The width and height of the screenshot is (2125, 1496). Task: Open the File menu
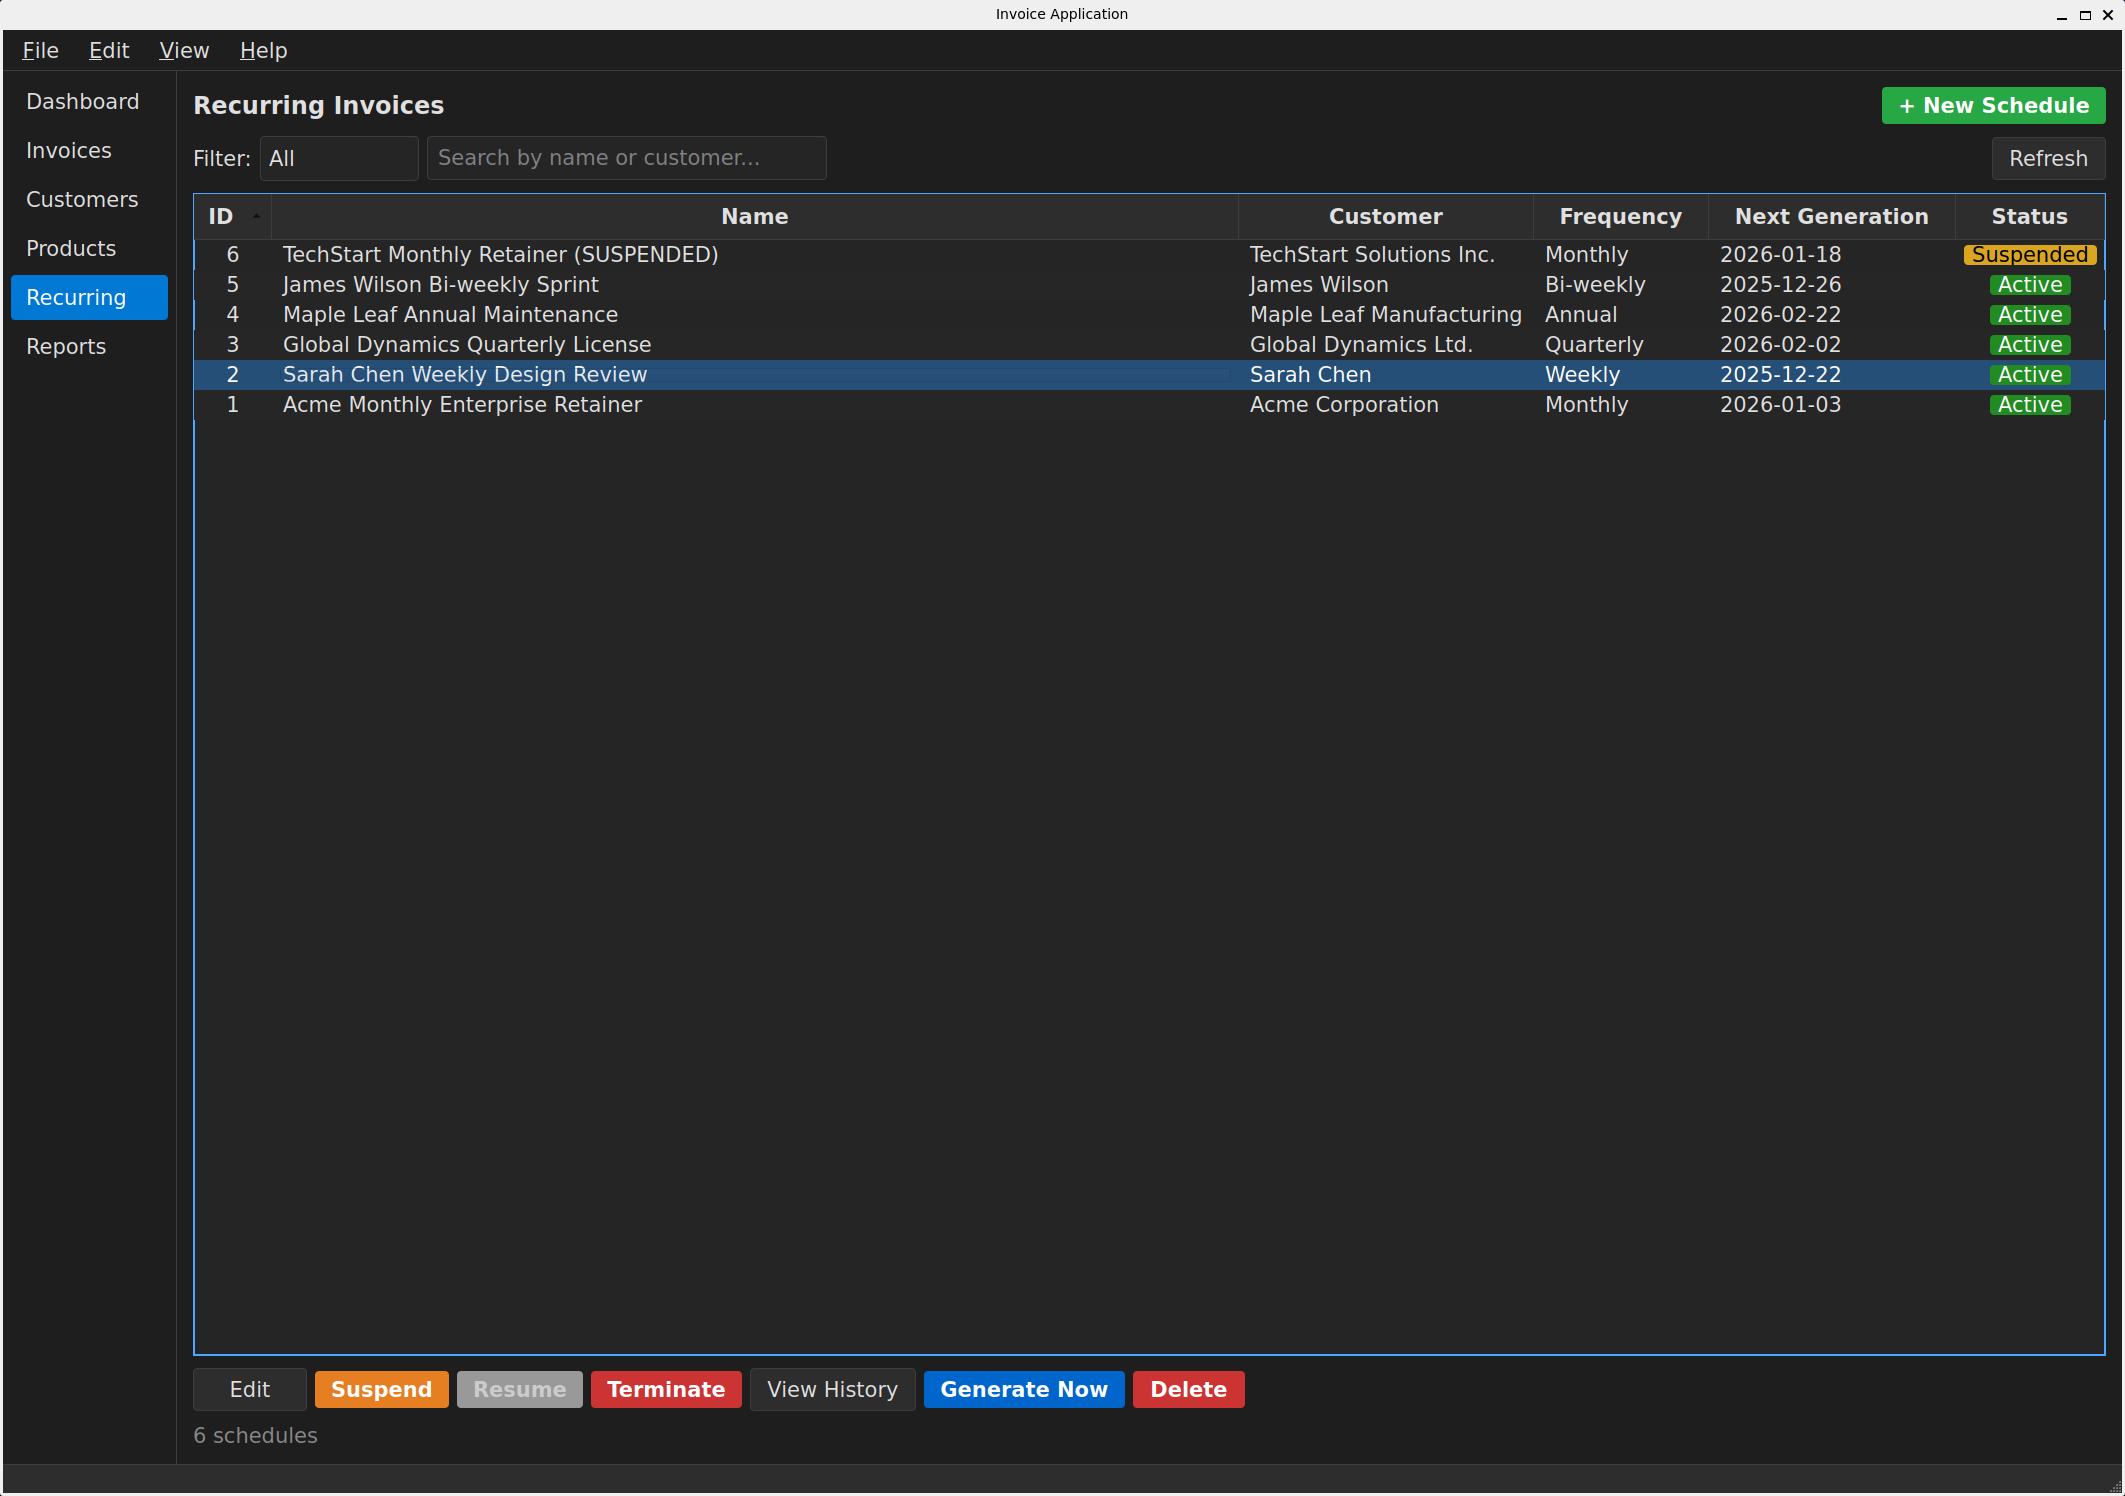click(40, 50)
